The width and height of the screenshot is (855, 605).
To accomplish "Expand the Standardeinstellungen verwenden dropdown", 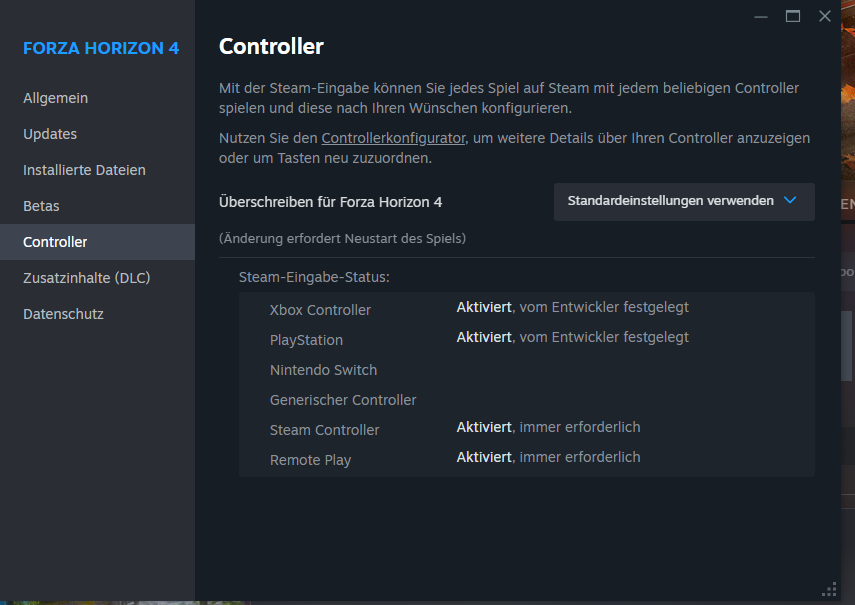I will point(684,201).
